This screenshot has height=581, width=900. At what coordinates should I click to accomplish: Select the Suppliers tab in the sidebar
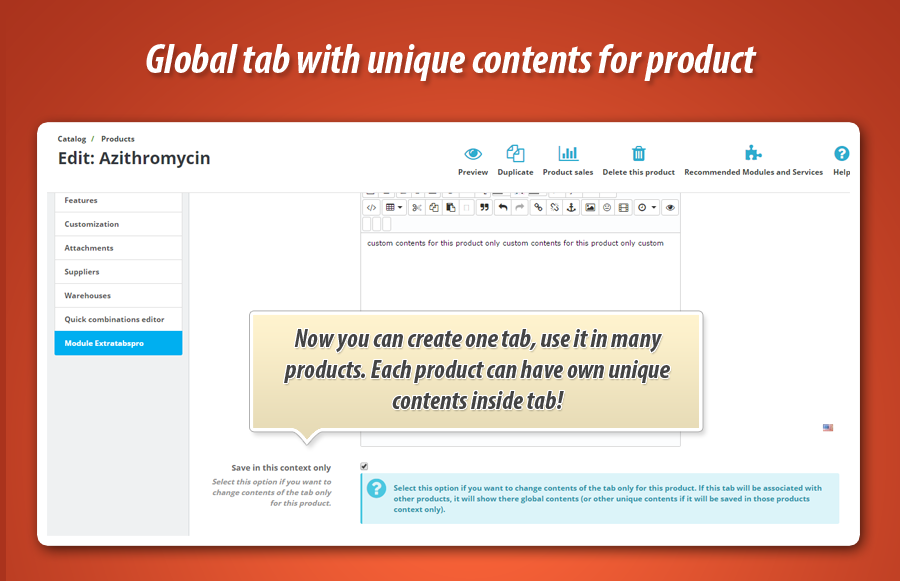pos(118,271)
